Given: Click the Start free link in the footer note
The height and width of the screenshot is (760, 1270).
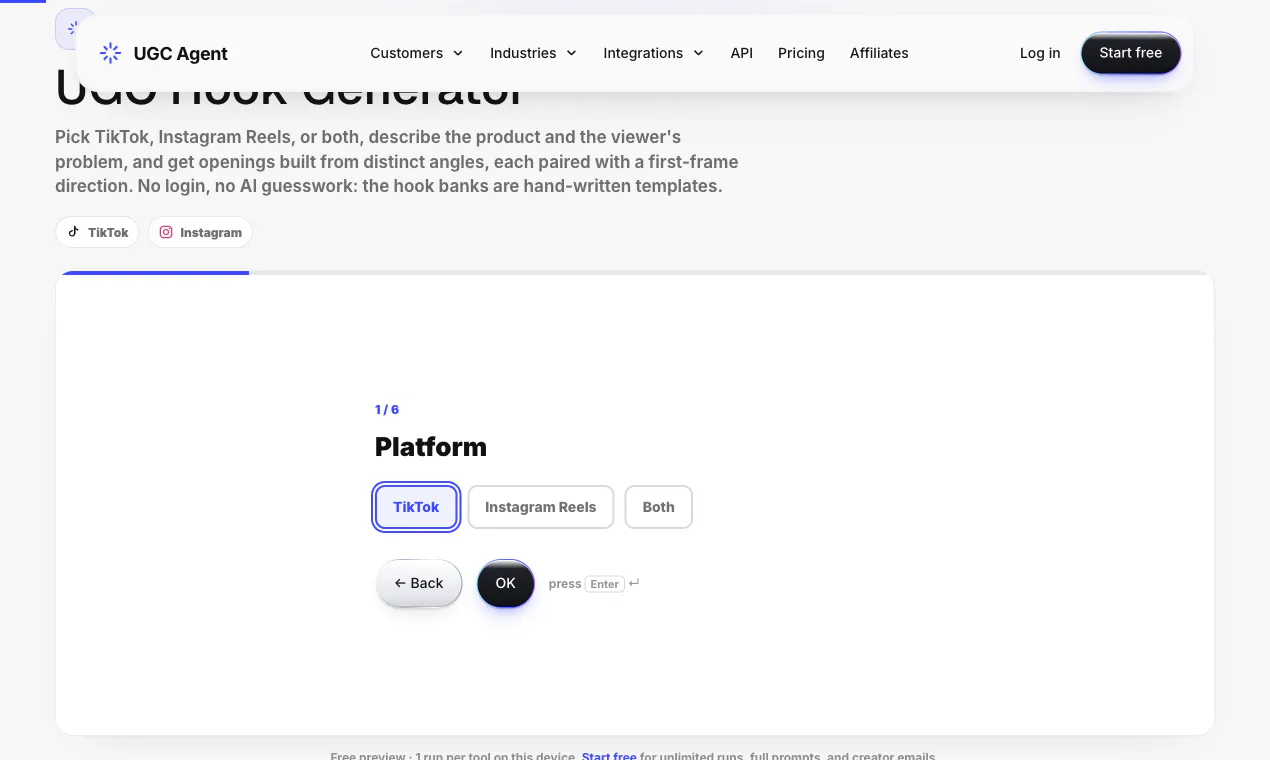Looking at the screenshot, I should pos(609,756).
